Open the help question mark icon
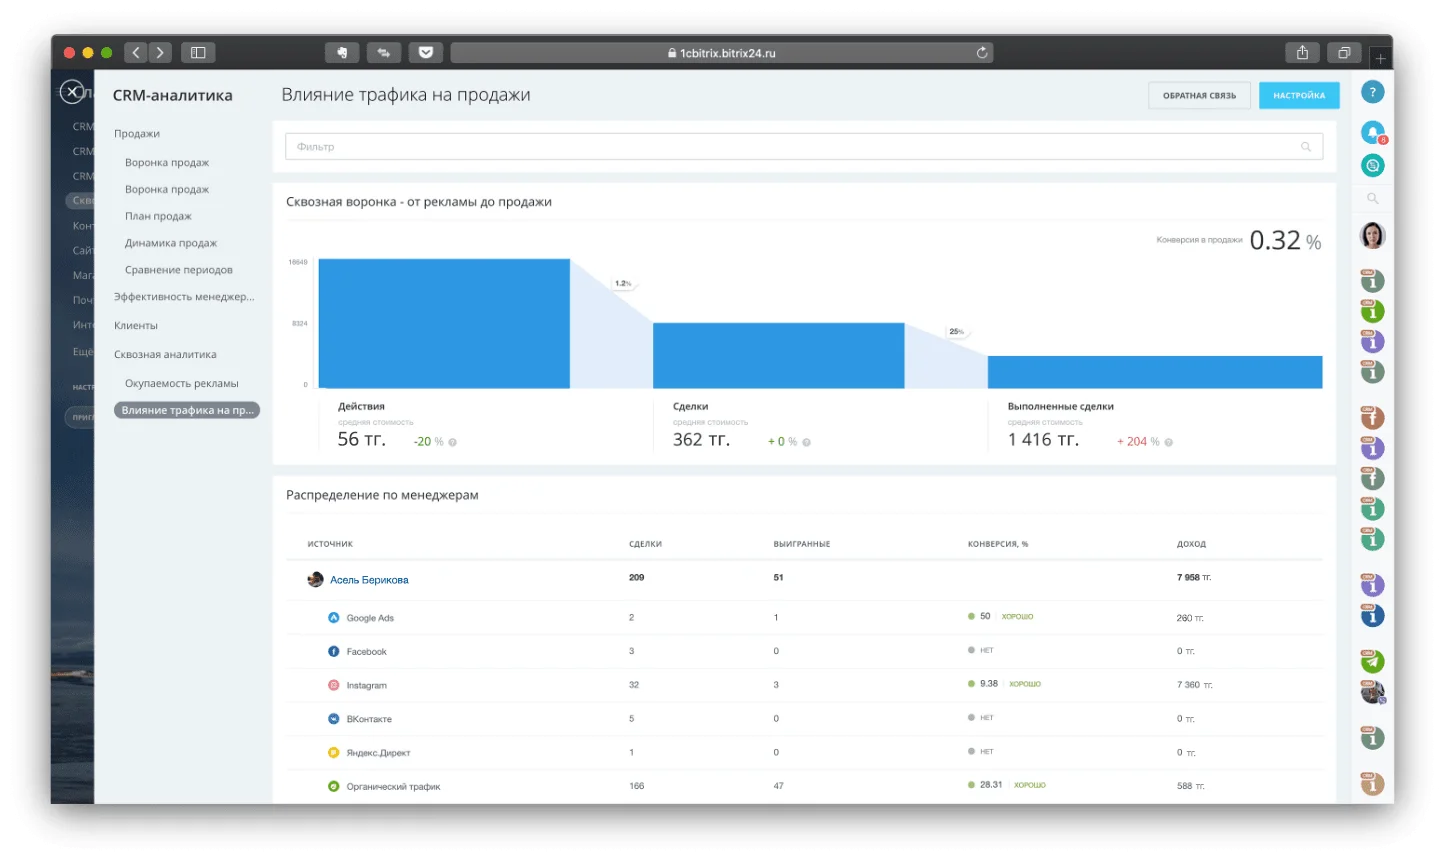1445x861 pixels. (x=1372, y=93)
